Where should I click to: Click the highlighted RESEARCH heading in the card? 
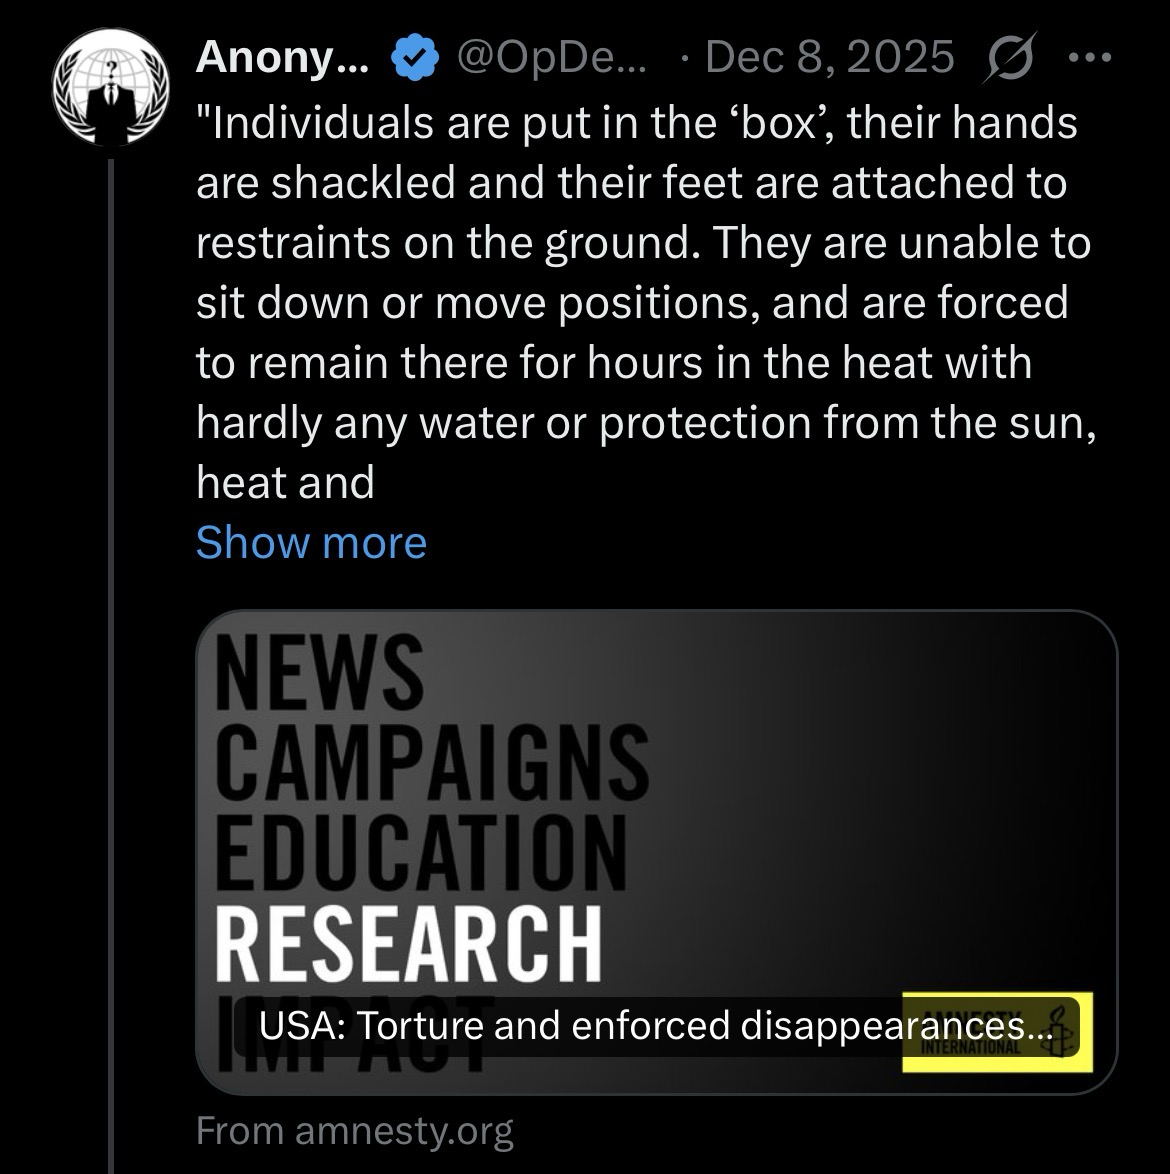409,942
